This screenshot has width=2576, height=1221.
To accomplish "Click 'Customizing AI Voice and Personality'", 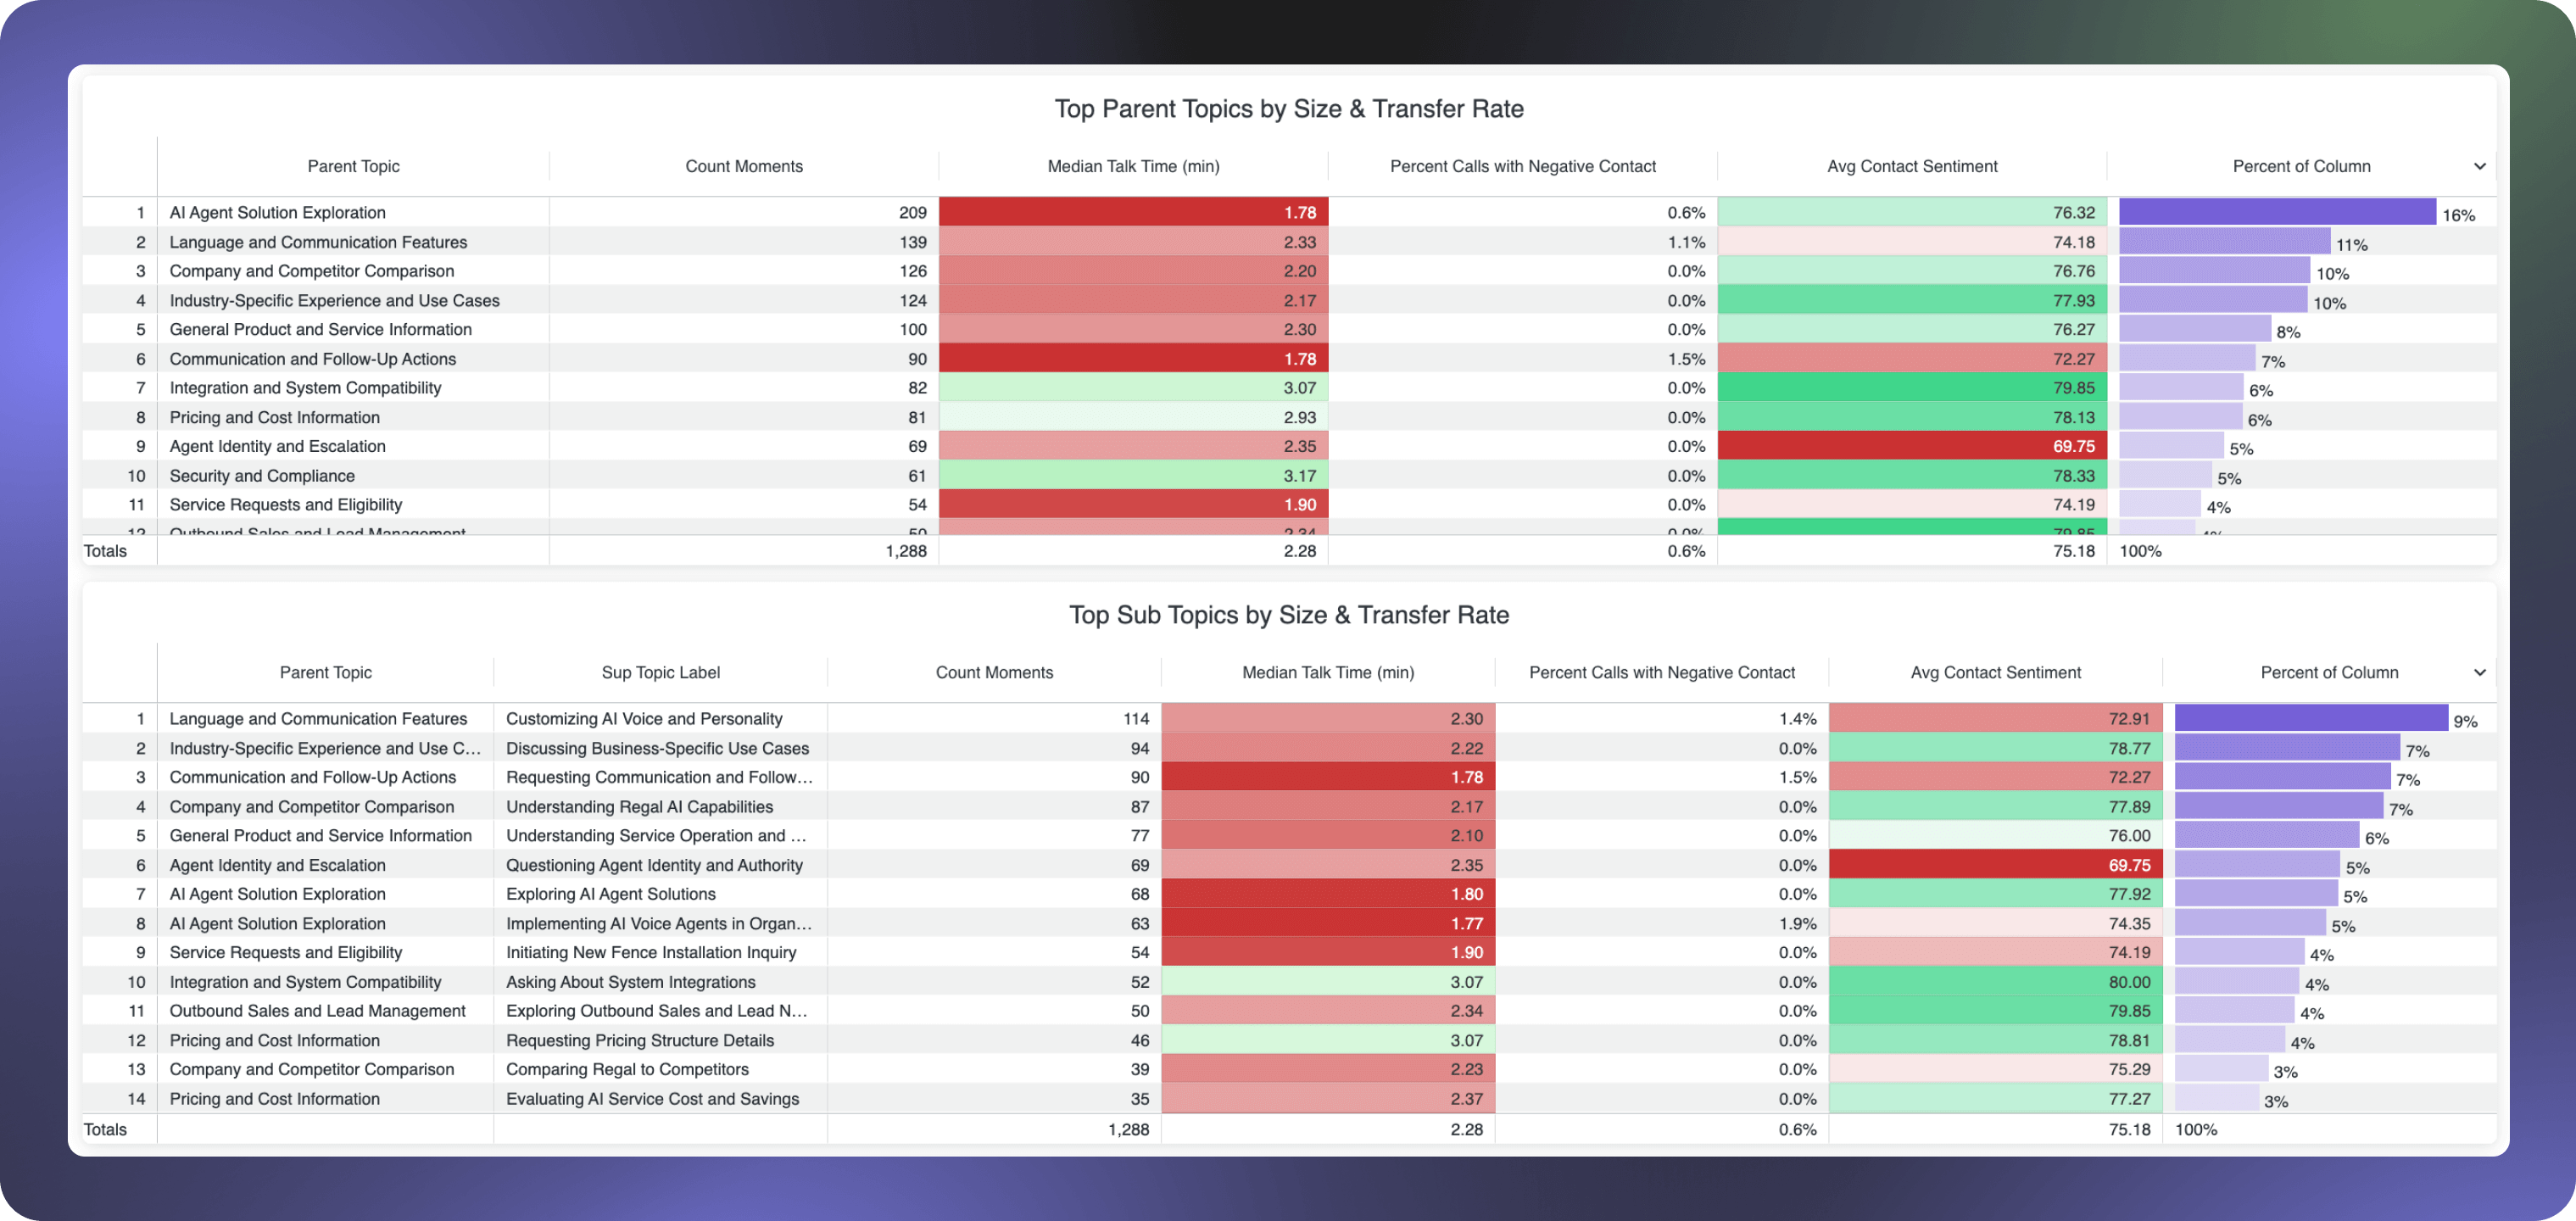I will pyautogui.click(x=644, y=718).
